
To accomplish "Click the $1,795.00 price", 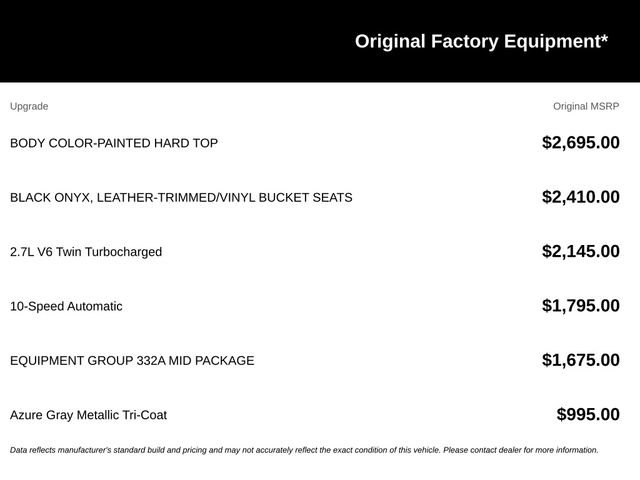I will pos(580,306).
